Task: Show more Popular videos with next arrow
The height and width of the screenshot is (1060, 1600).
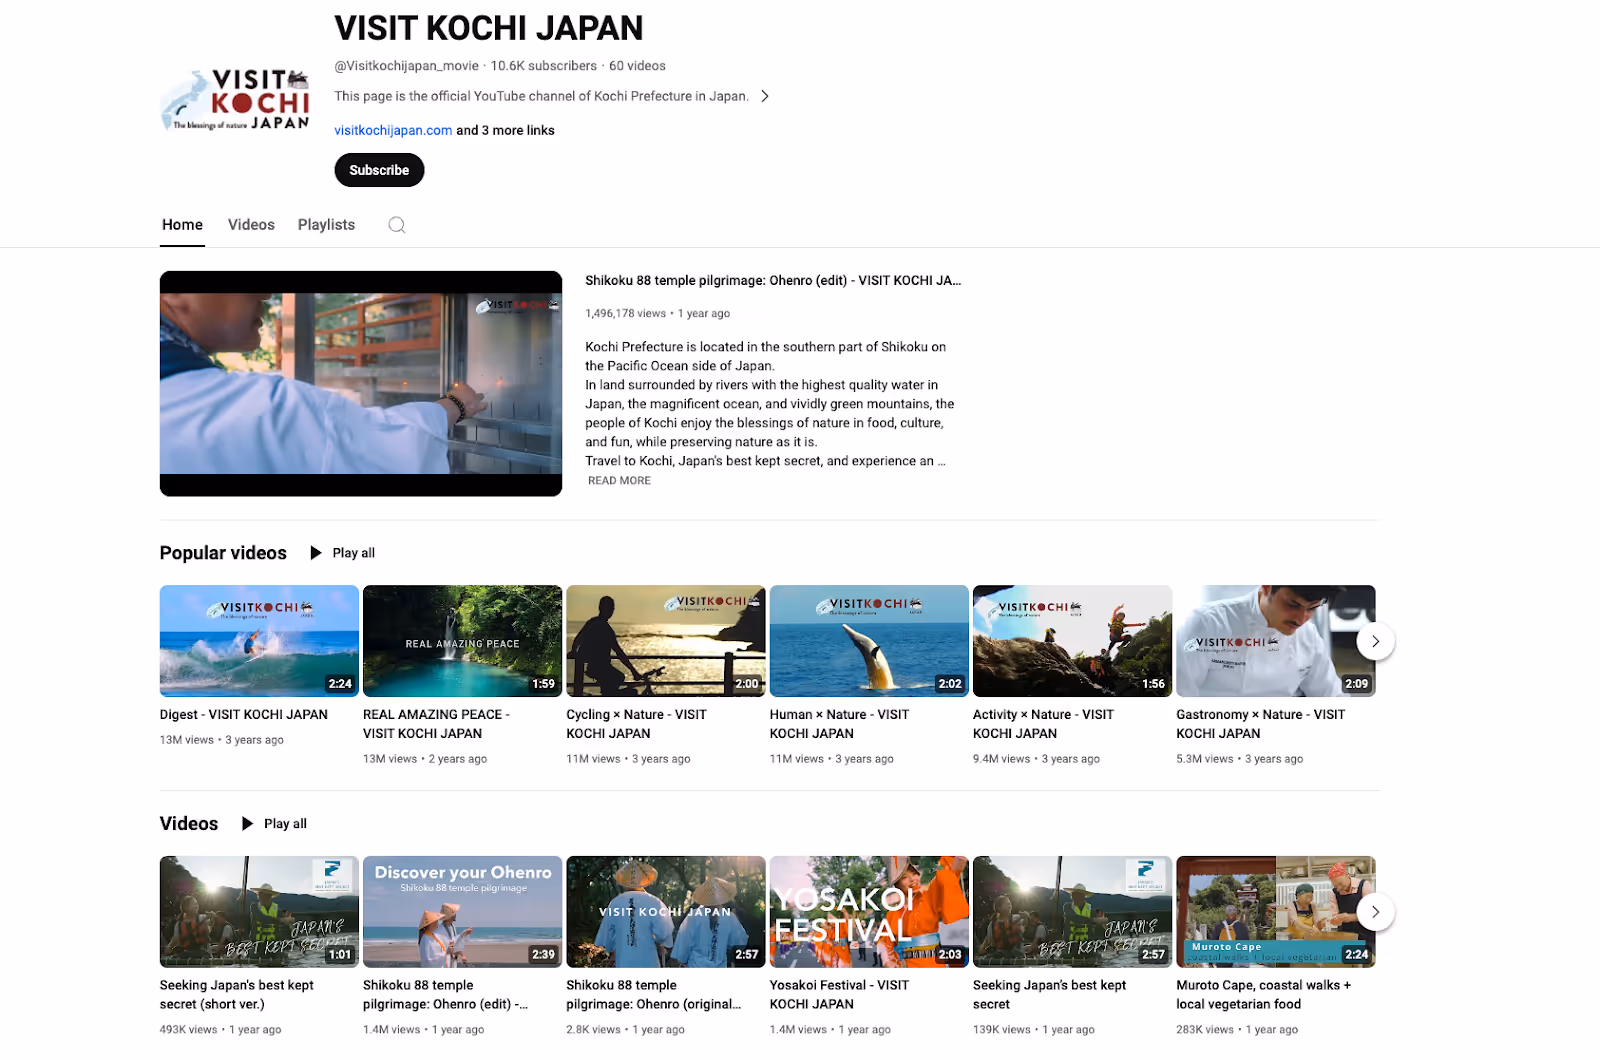Action: click(x=1375, y=641)
